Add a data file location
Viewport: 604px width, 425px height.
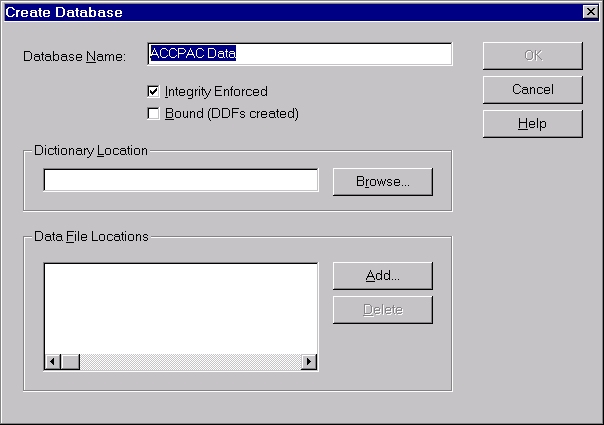pos(383,276)
